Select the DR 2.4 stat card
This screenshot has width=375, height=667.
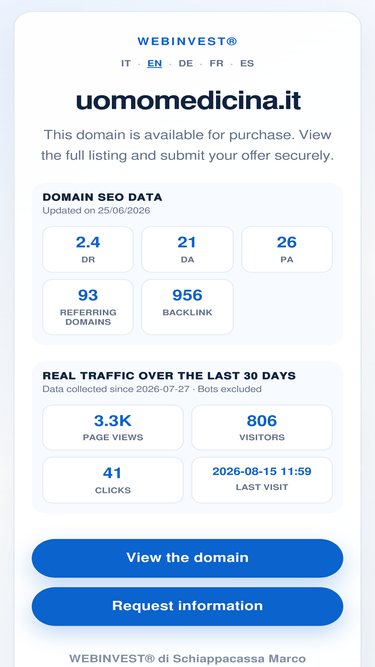pos(88,249)
